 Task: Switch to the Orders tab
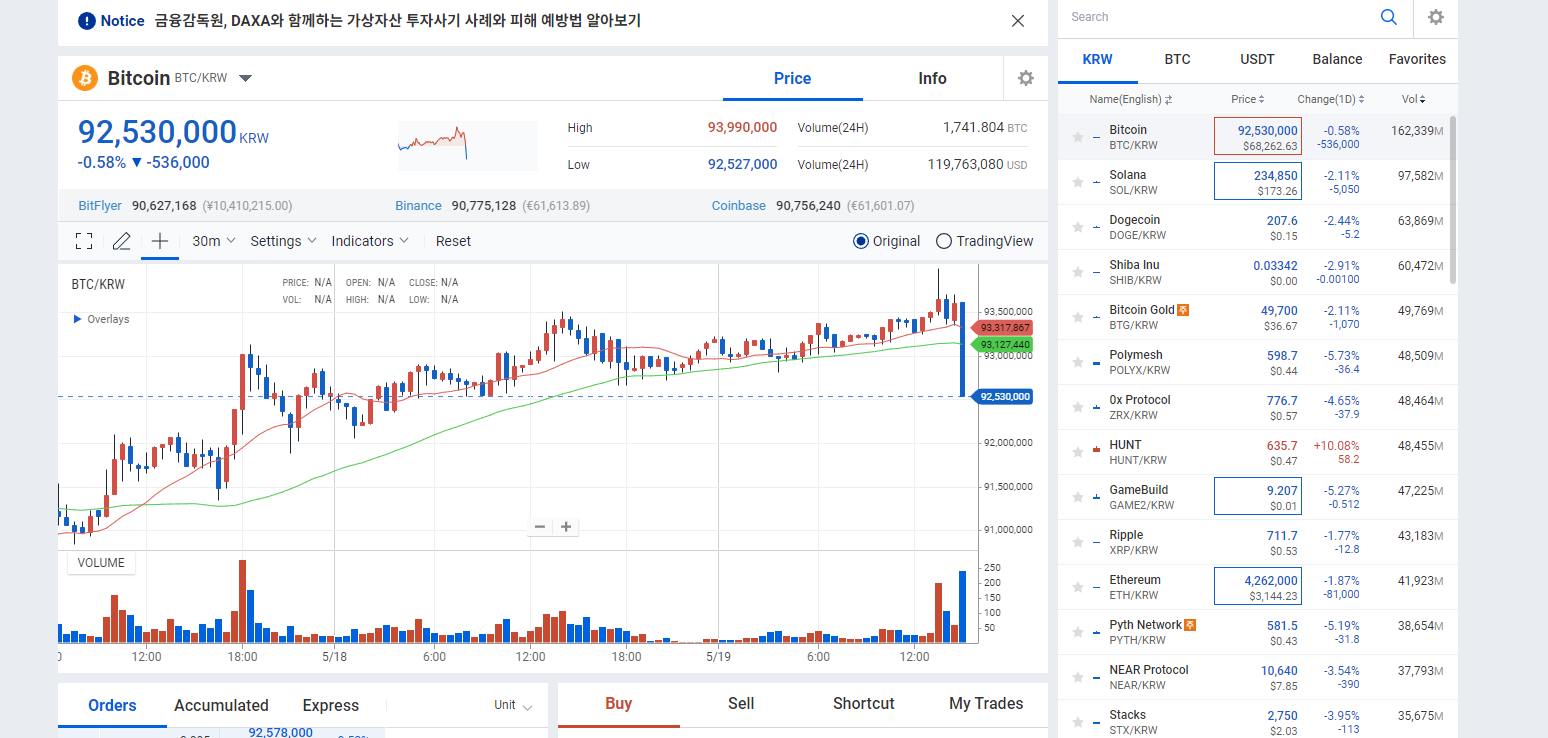click(x=112, y=705)
